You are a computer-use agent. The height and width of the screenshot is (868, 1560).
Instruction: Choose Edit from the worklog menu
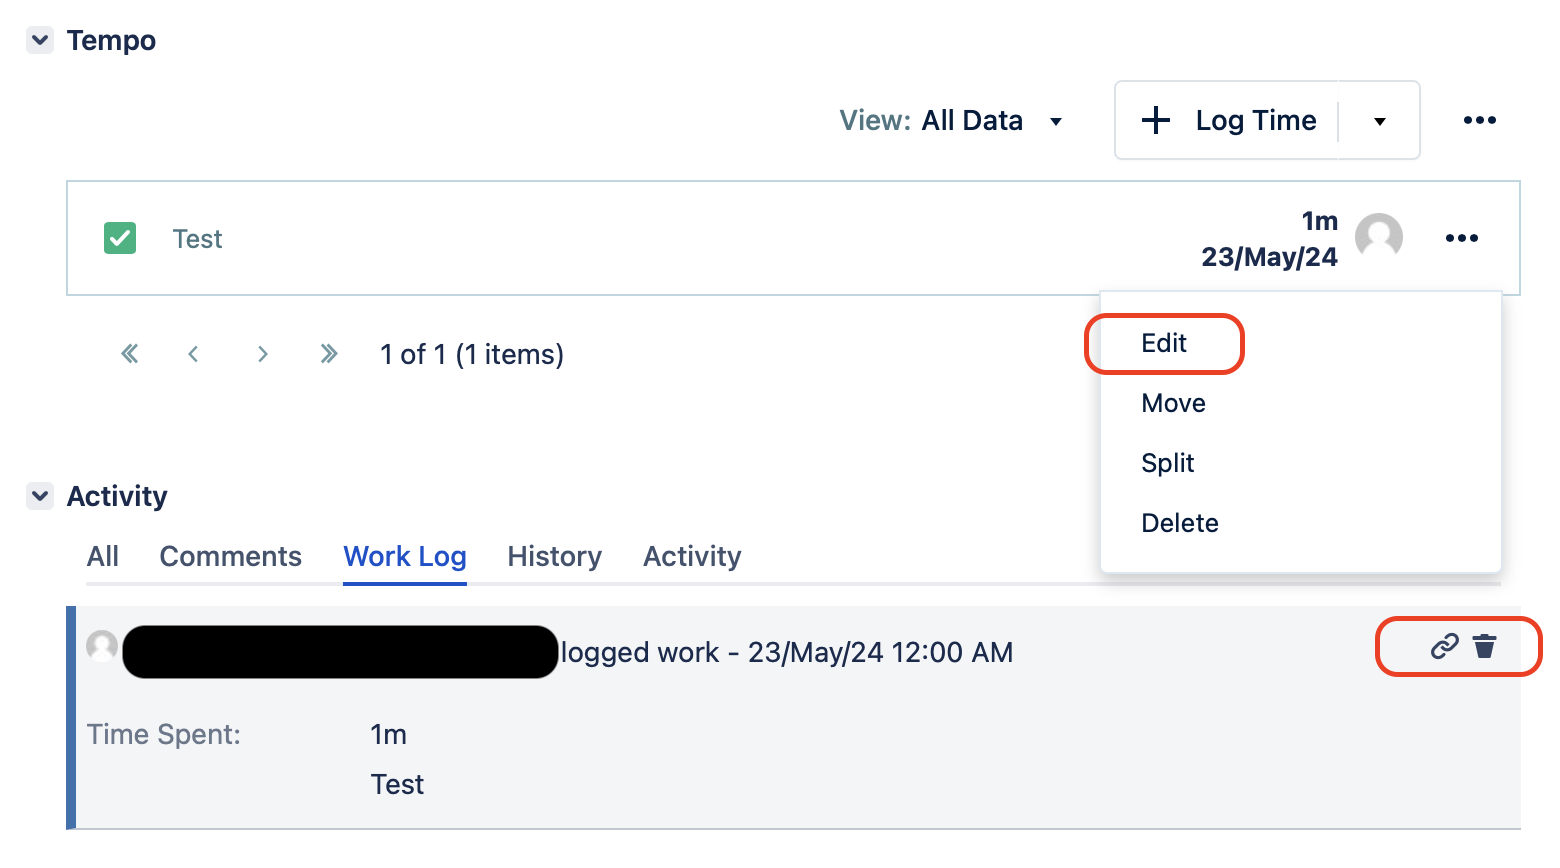(x=1164, y=343)
